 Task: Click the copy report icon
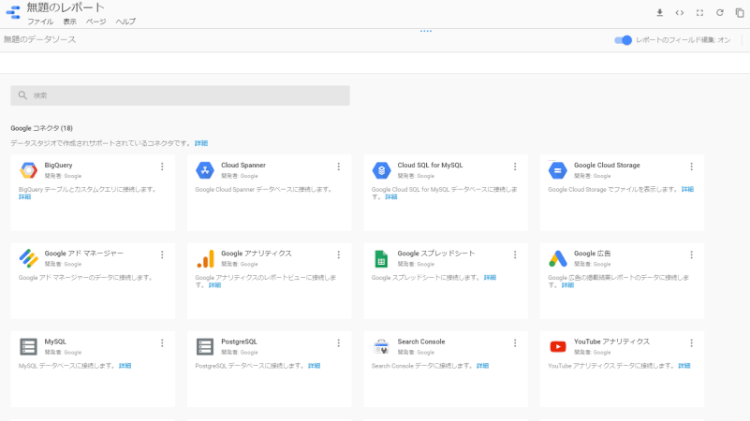(x=740, y=13)
